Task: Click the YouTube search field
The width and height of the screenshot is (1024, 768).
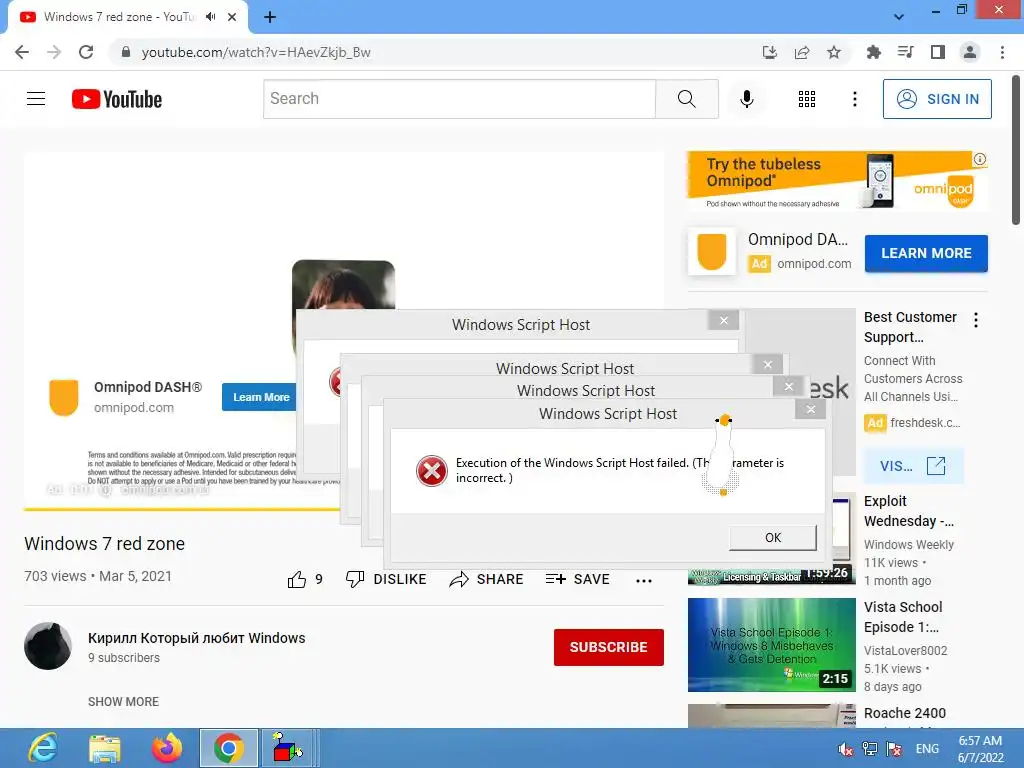Action: [459, 99]
